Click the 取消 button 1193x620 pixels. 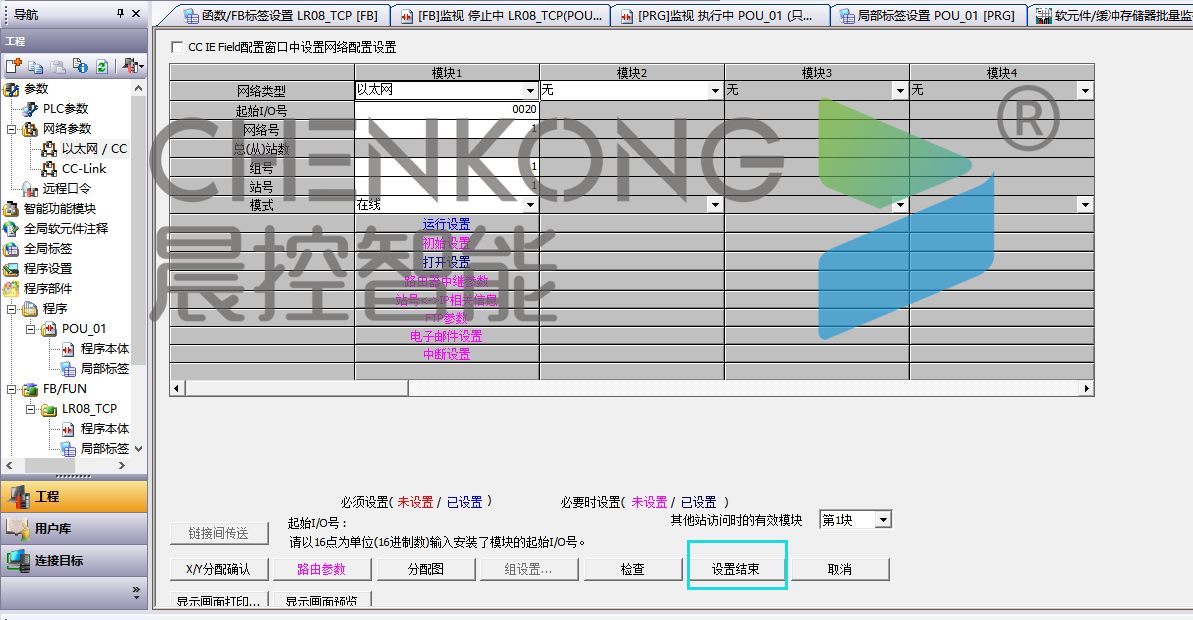[x=839, y=569]
